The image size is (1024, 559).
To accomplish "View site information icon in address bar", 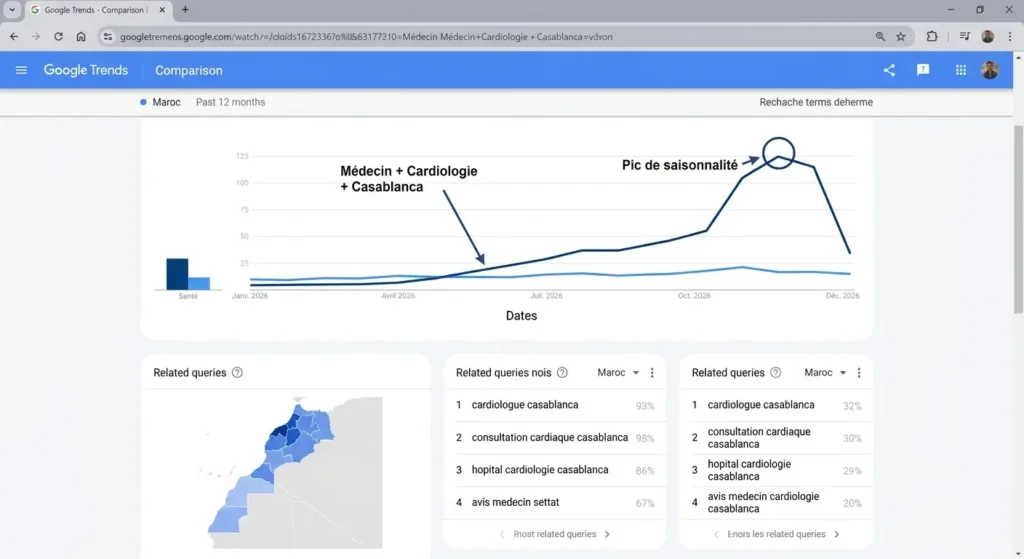I will [108, 37].
